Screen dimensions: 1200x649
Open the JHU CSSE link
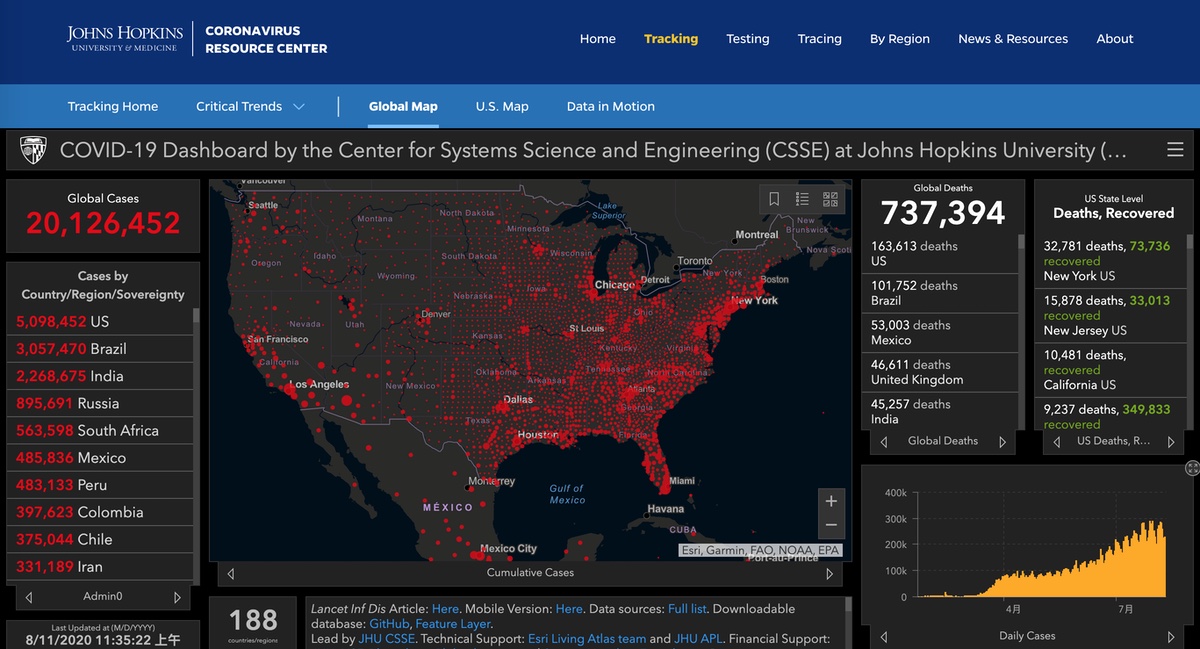(x=386, y=638)
